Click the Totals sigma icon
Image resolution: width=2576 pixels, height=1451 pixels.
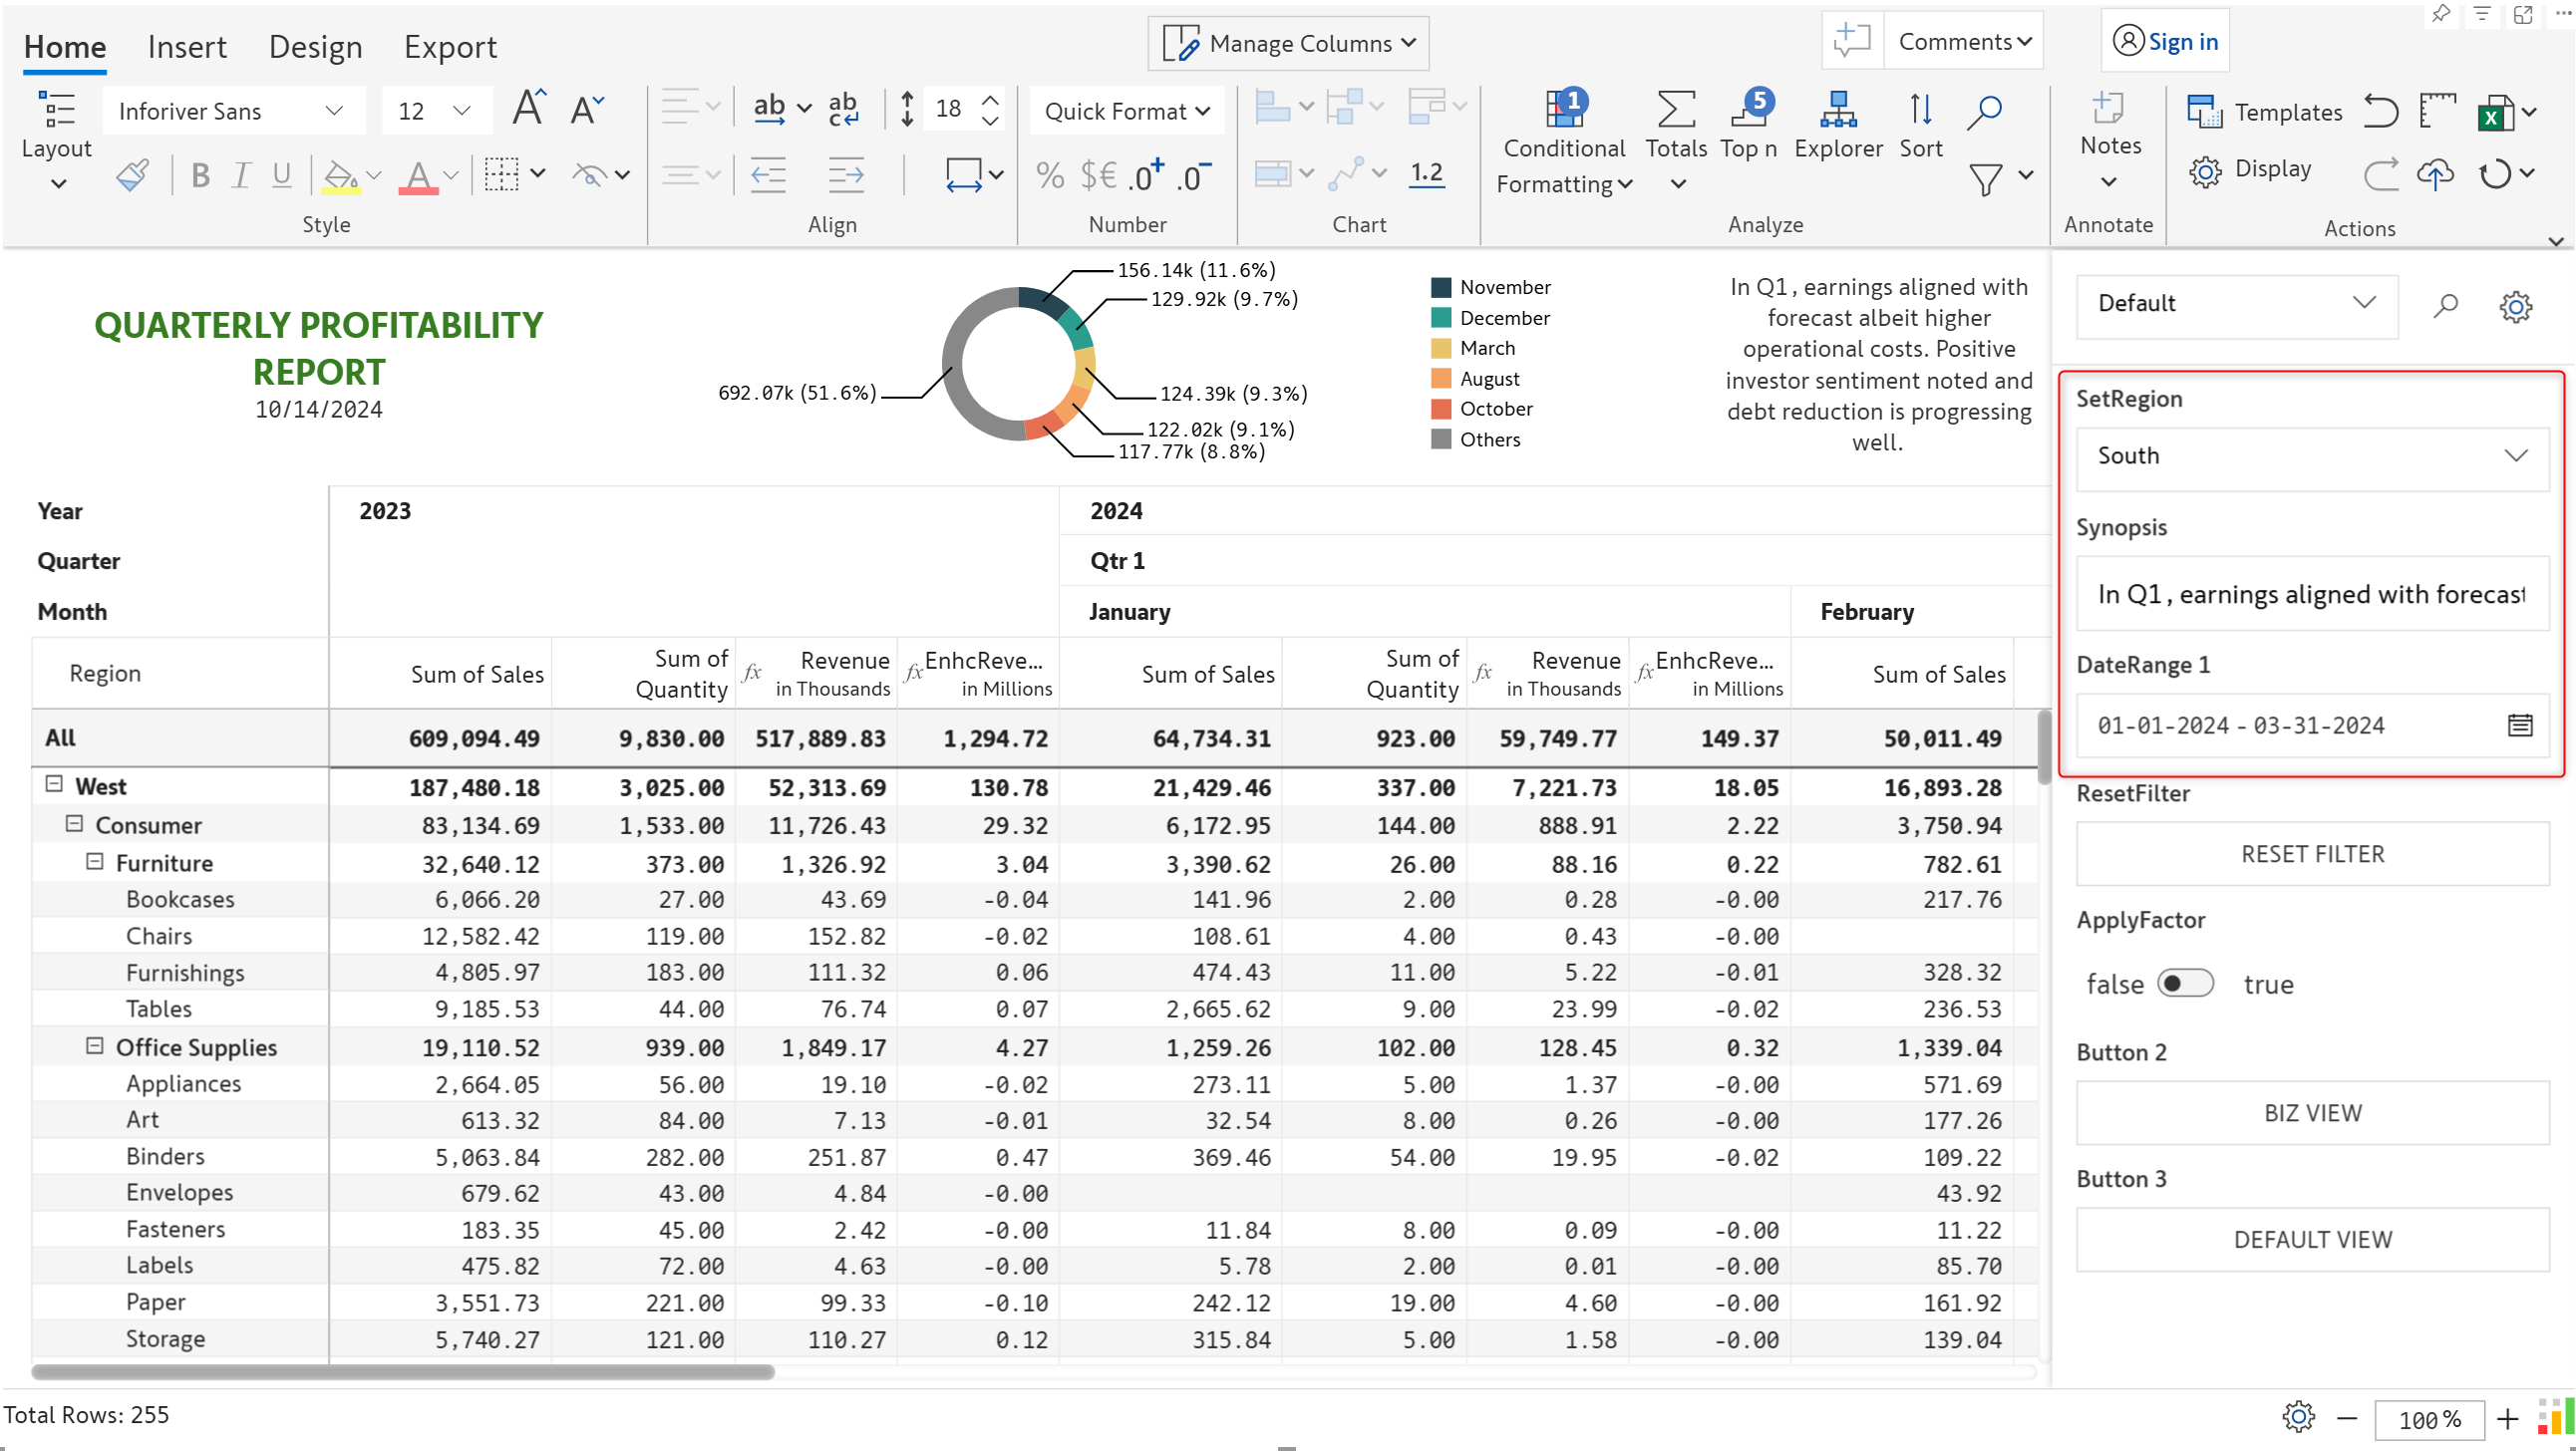[1675, 110]
